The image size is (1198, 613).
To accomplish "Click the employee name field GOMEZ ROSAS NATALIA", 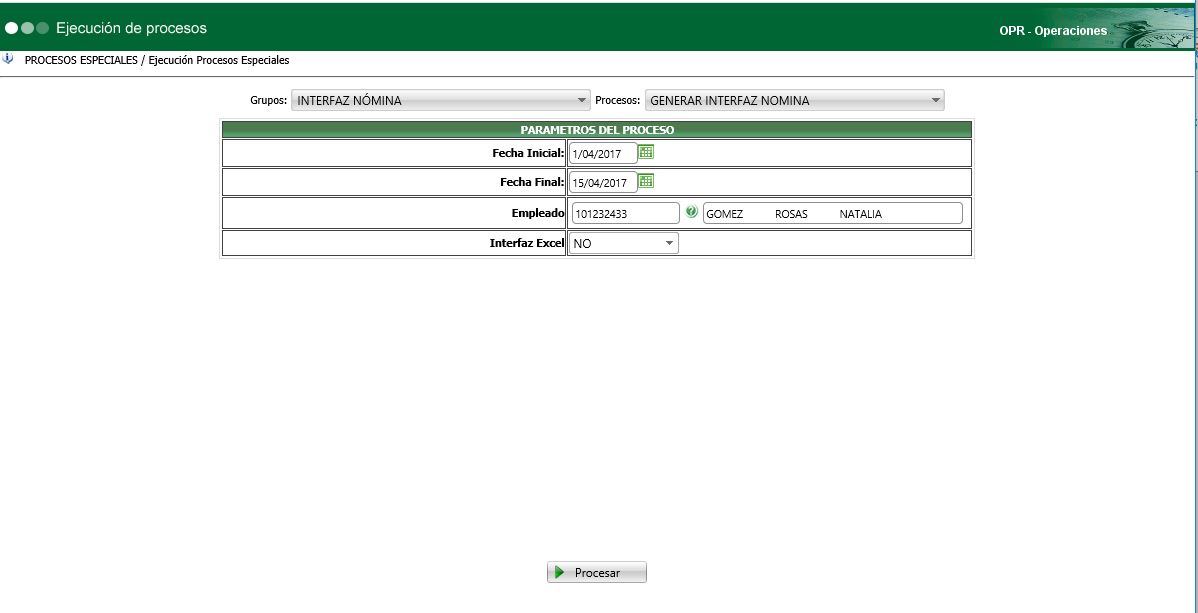I will [x=833, y=214].
